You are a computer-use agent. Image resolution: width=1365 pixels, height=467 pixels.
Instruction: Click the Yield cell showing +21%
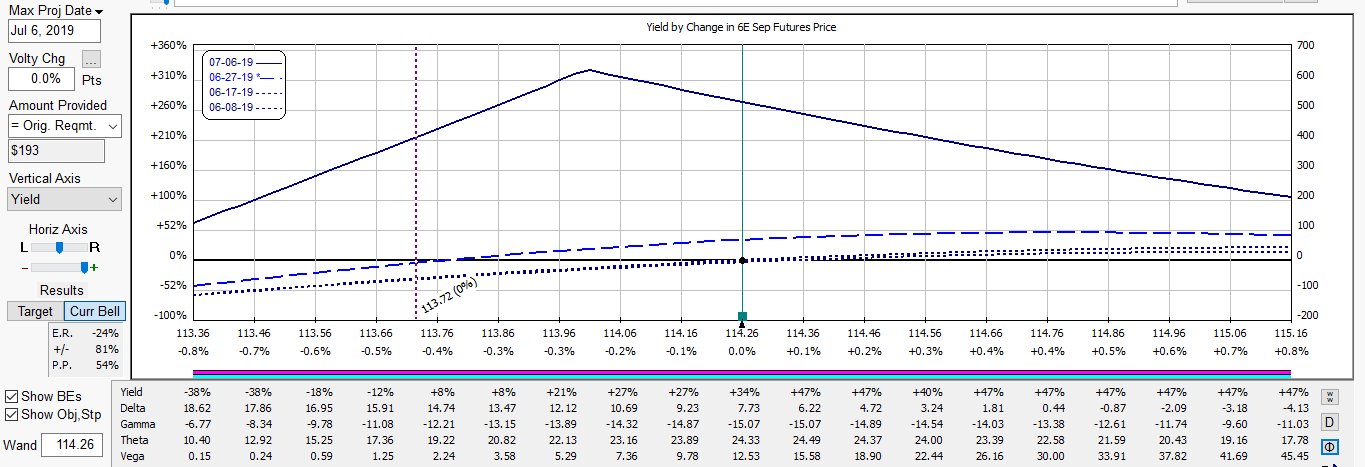coord(560,392)
